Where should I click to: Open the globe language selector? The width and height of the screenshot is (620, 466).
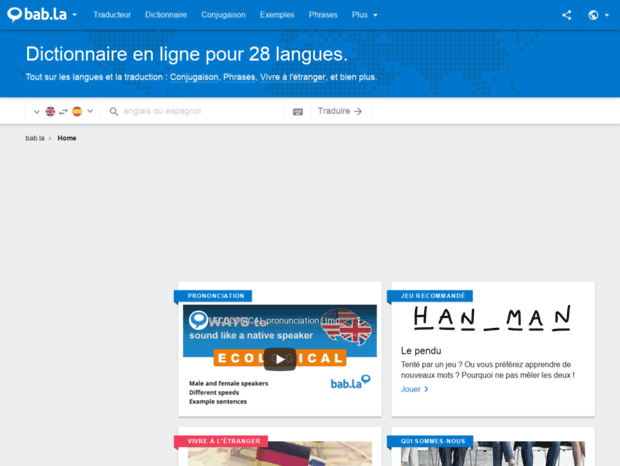tap(593, 15)
